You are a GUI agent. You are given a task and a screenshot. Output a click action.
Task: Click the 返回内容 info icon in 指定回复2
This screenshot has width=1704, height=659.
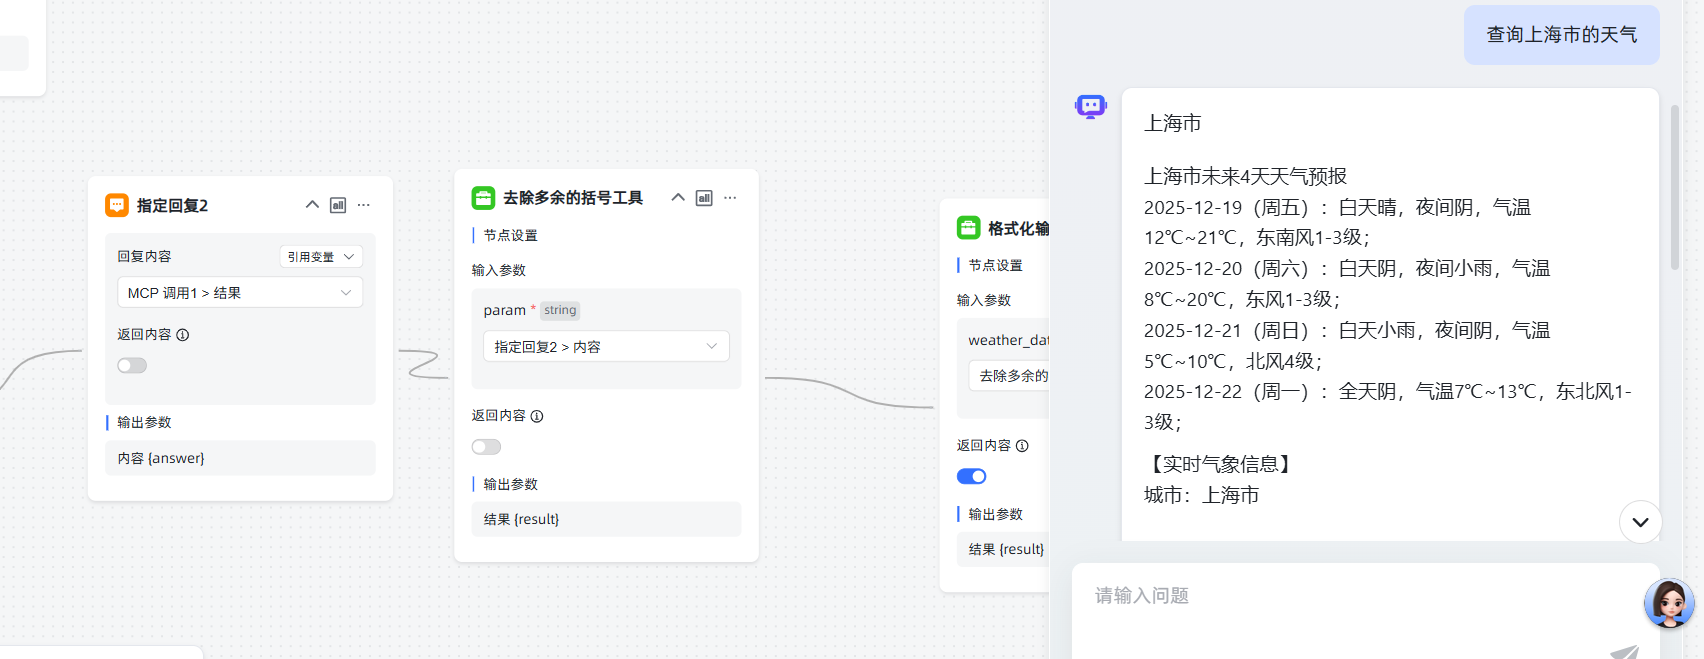pyautogui.click(x=183, y=335)
